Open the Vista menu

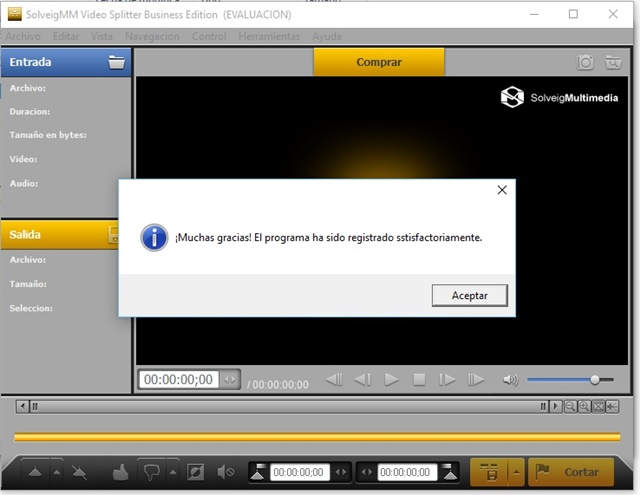102,36
